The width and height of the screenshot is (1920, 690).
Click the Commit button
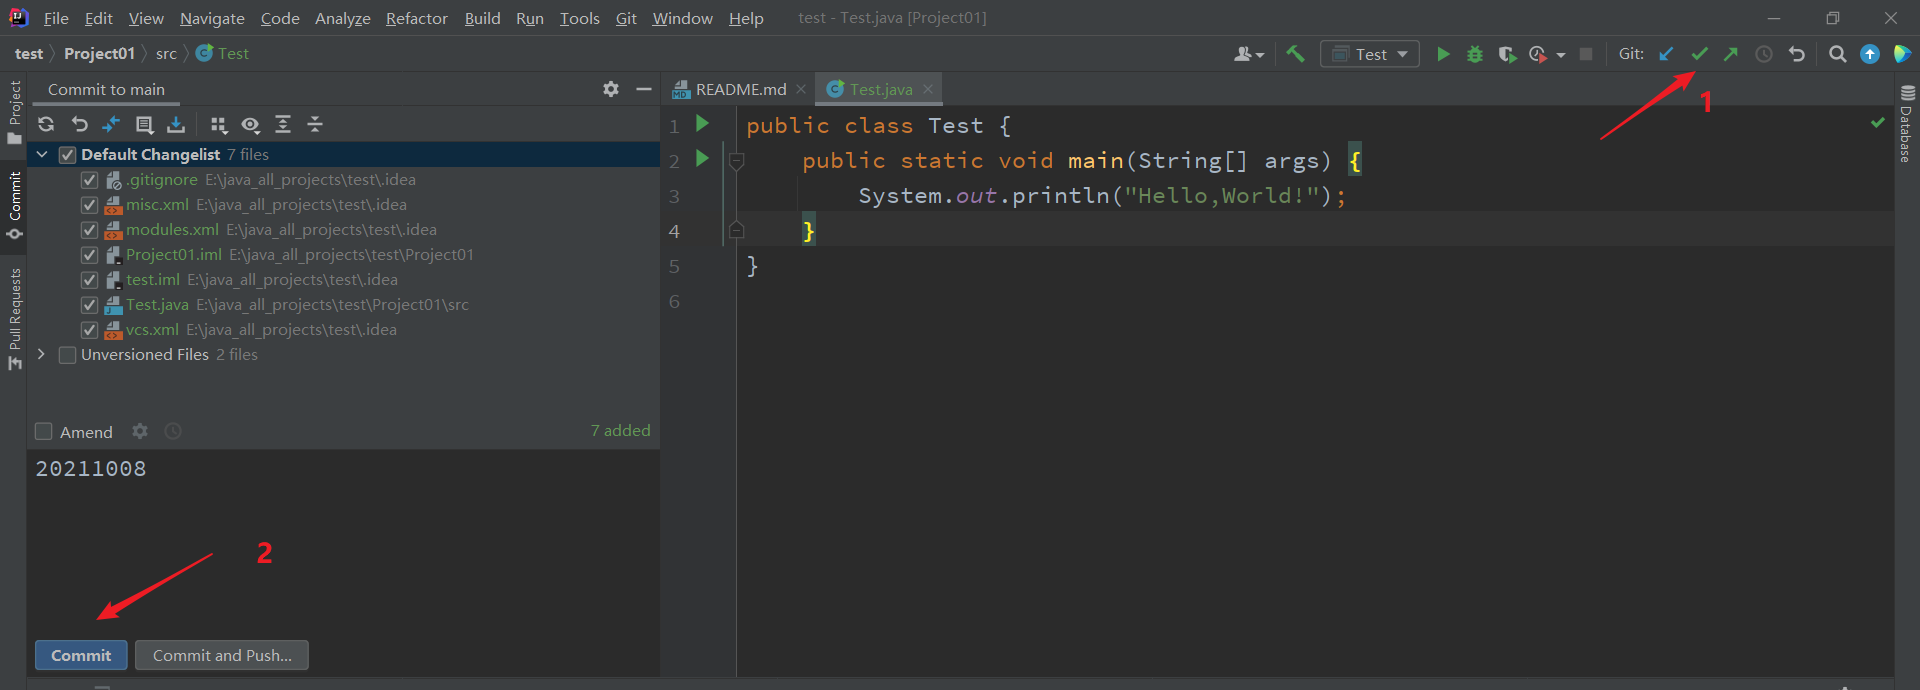[81, 655]
